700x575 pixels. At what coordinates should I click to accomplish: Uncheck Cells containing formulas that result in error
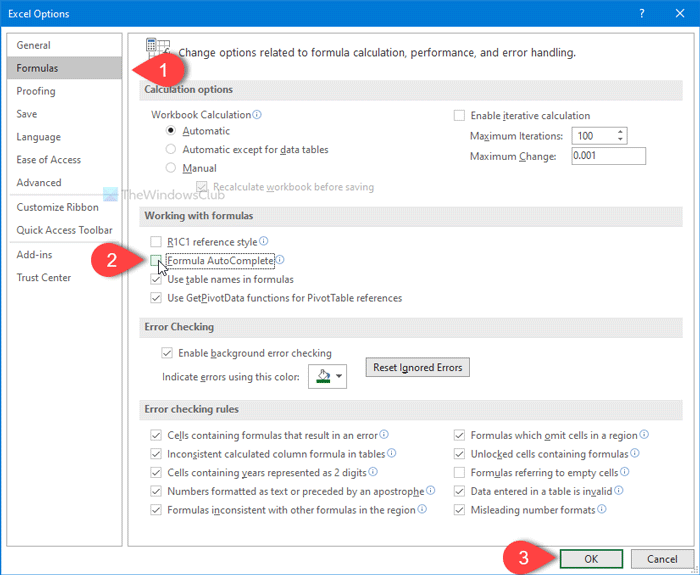(156, 435)
